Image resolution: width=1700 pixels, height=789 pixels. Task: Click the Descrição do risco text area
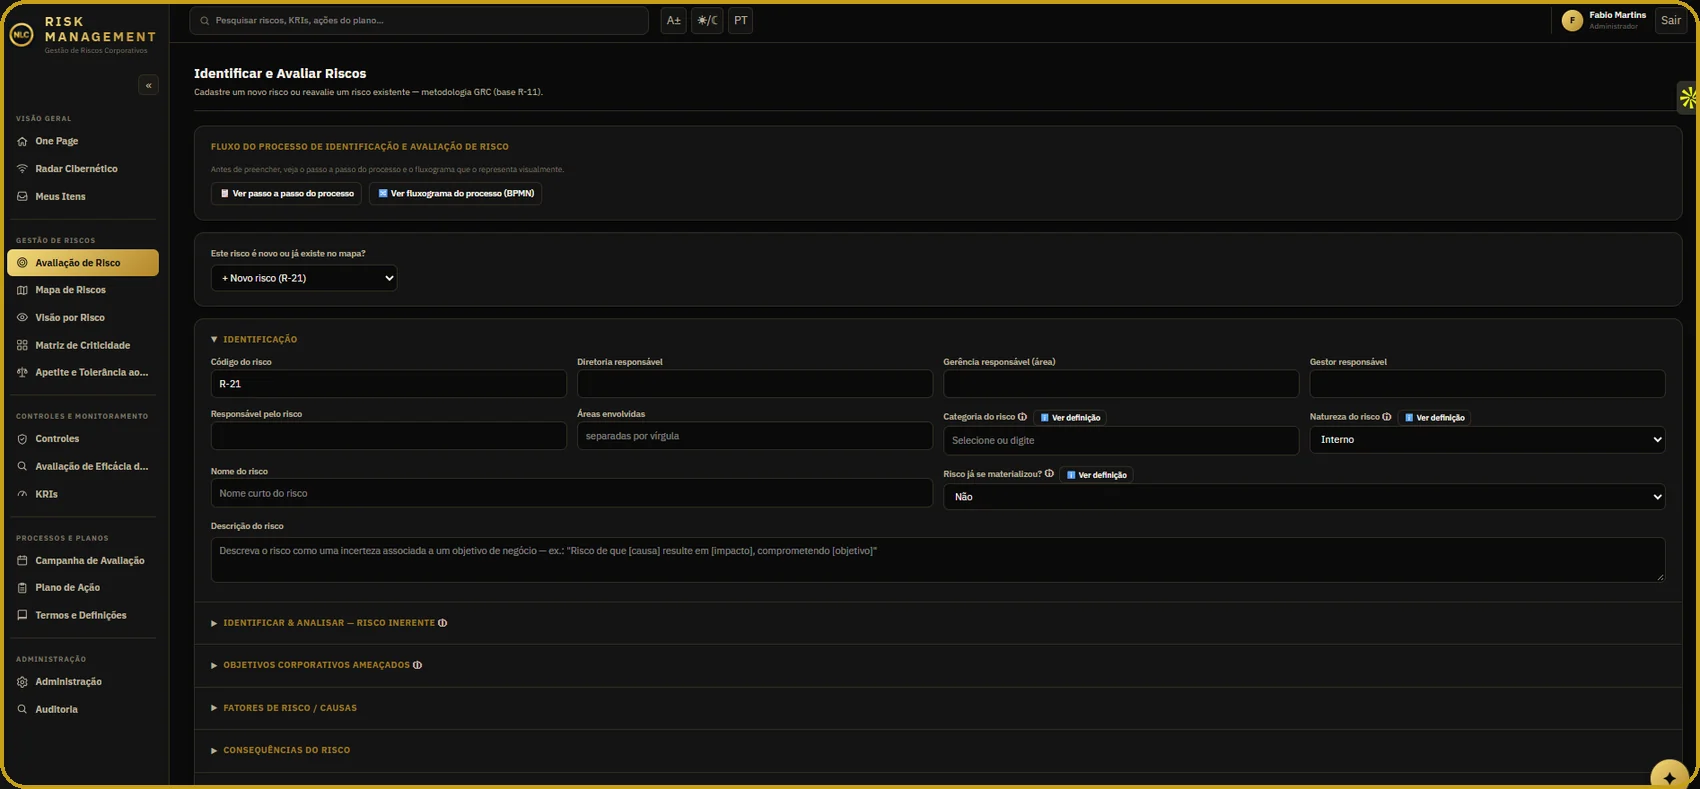tap(938, 560)
